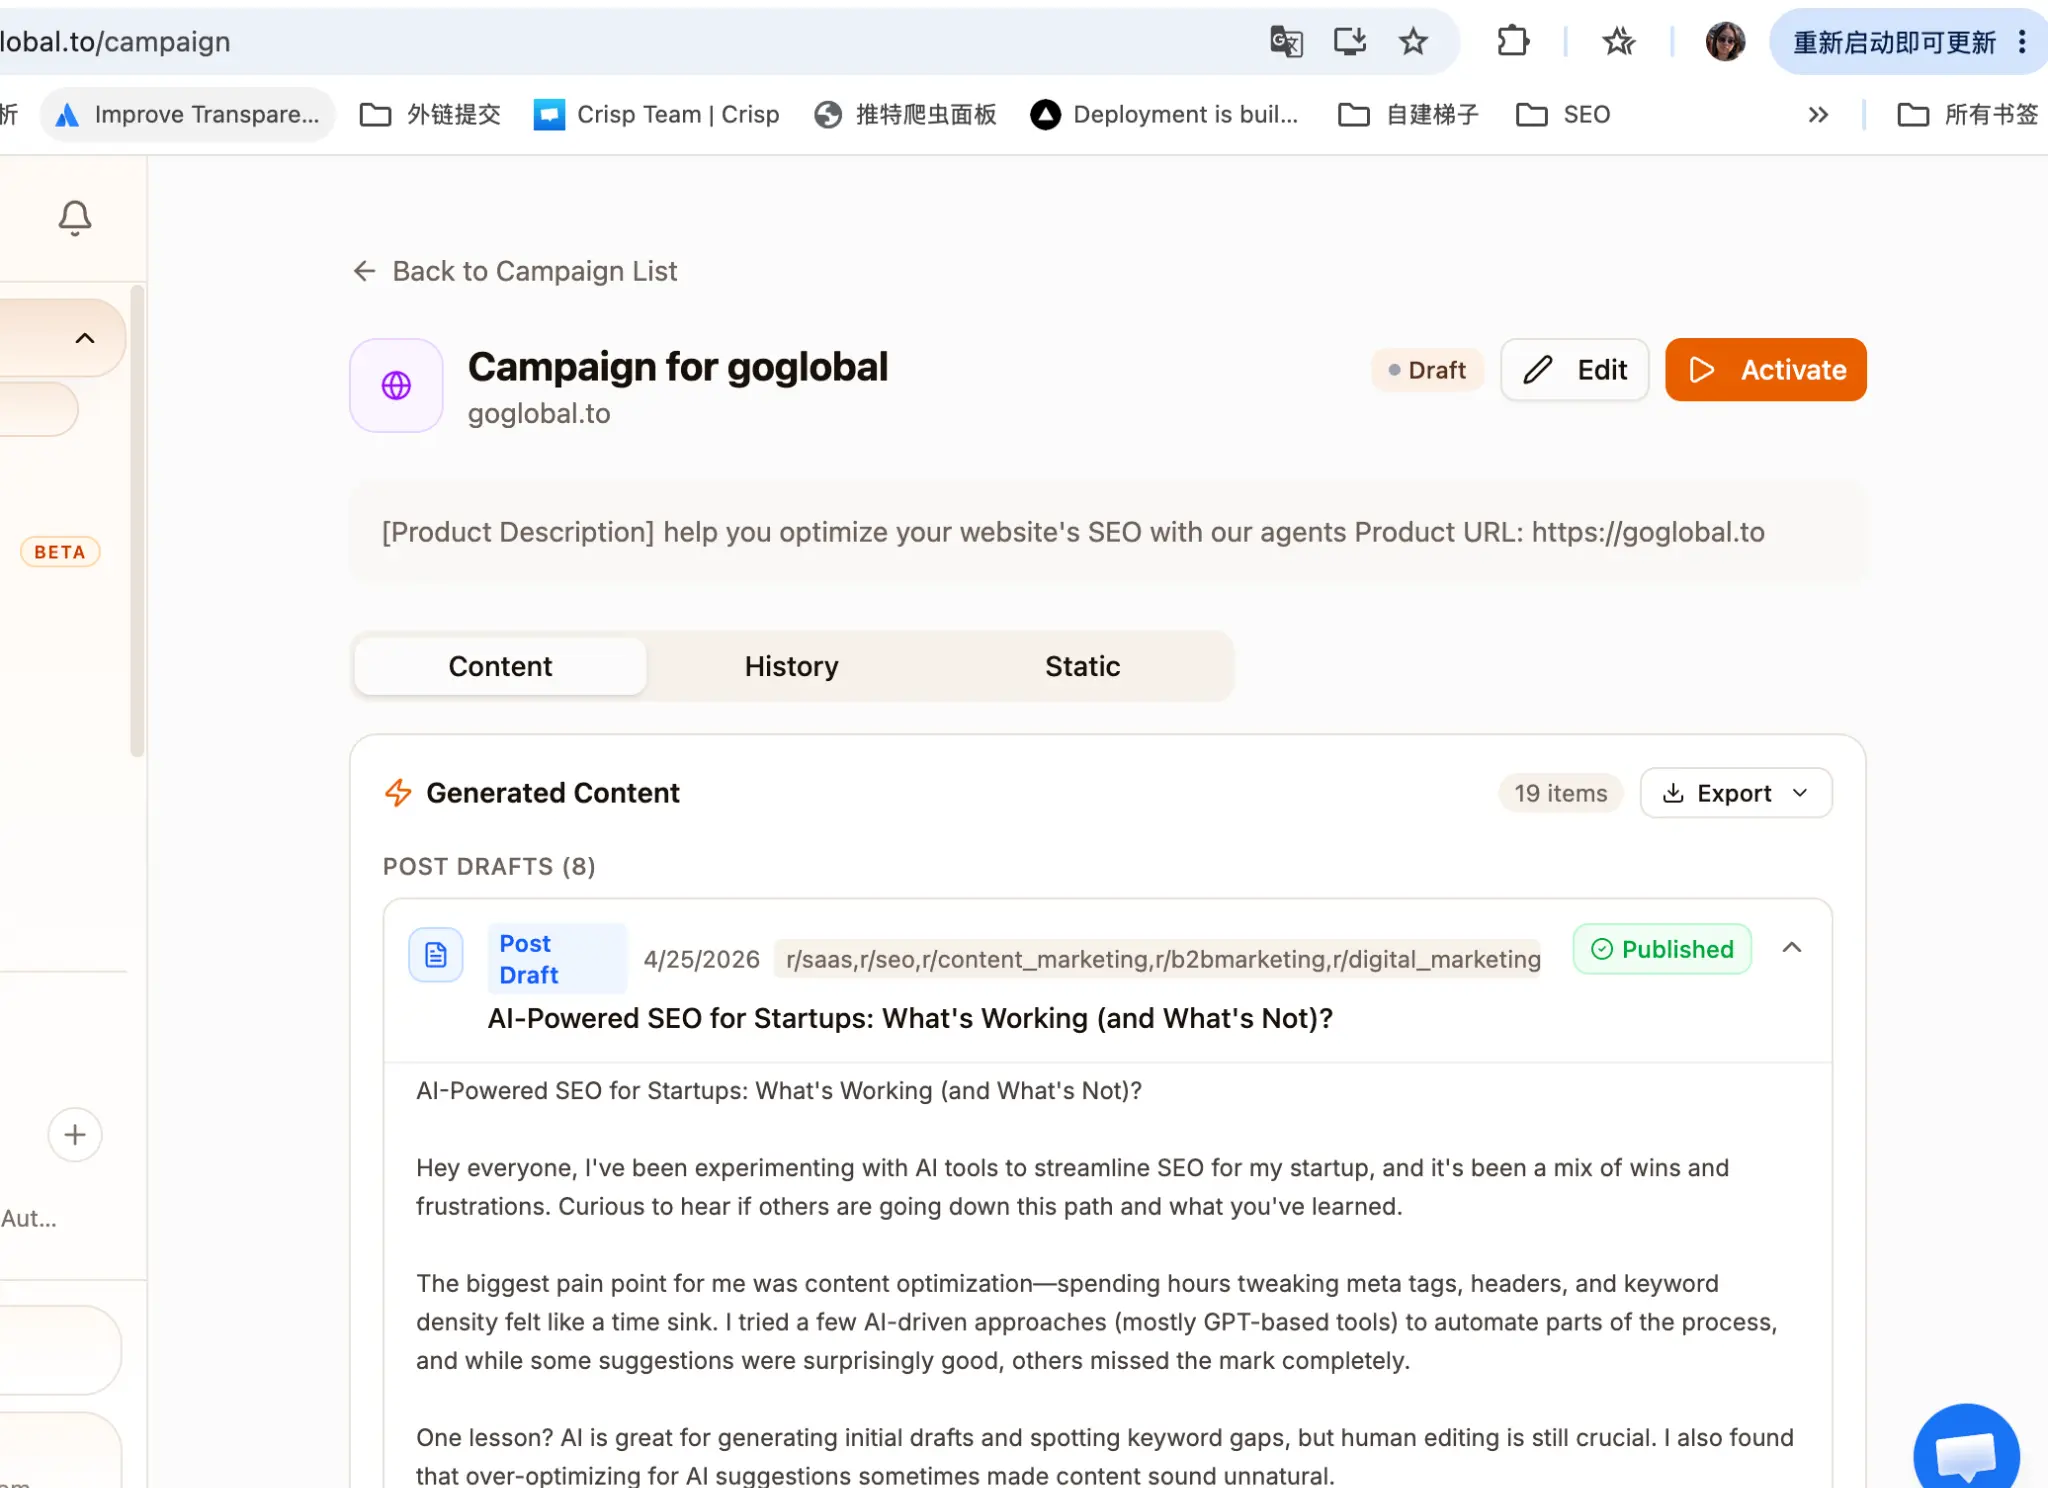Viewport: 2048px width, 1488px height.
Task: Switch to the Content tab
Action: pyautogui.click(x=500, y=666)
